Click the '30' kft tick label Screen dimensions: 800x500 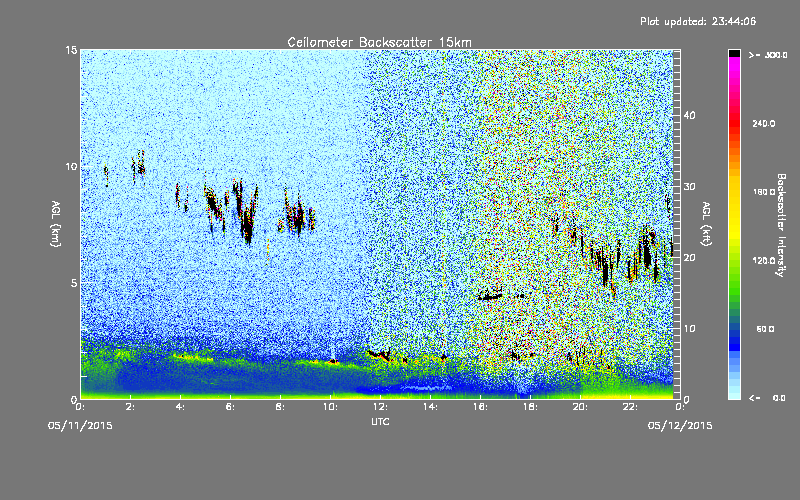coord(689,187)
